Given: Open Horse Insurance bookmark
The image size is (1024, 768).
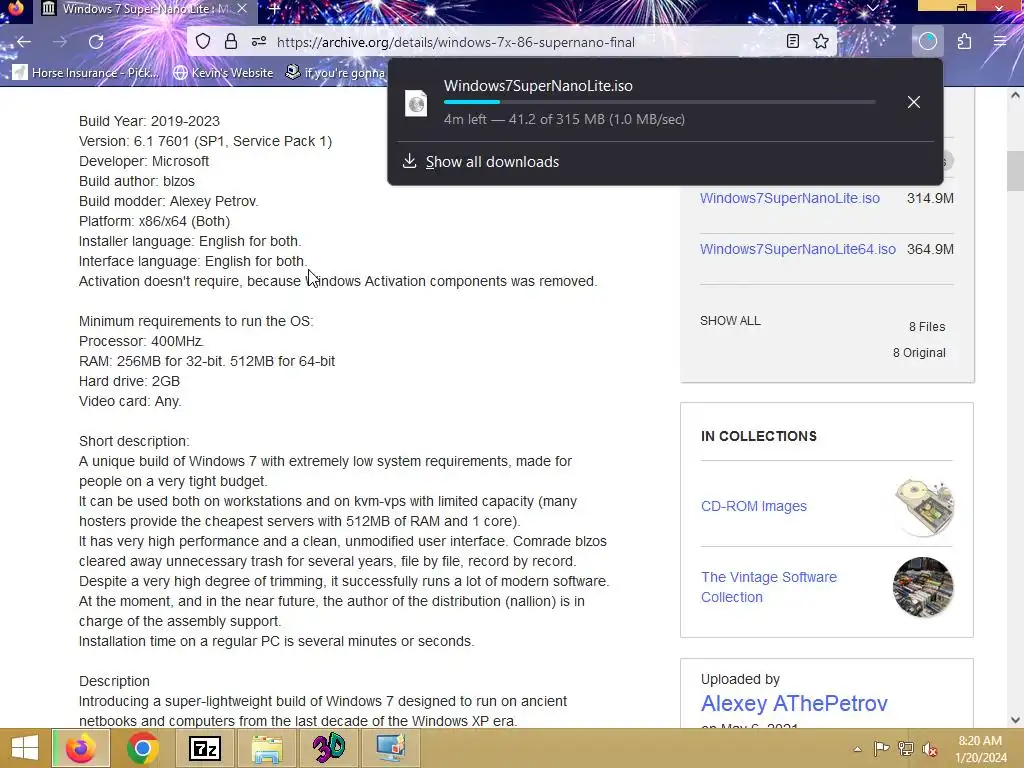Looking at the screenshot, I should 86,72.
